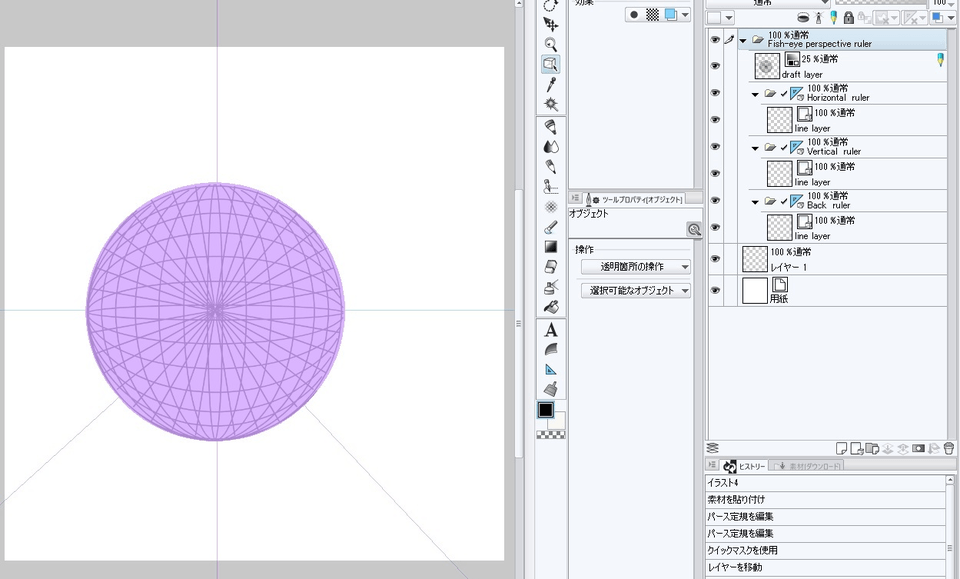This screenshot has width=960, height=579.
Task: Hide the 用紙 paper layer
Action: pyautogui.click(x=715, y=290)
